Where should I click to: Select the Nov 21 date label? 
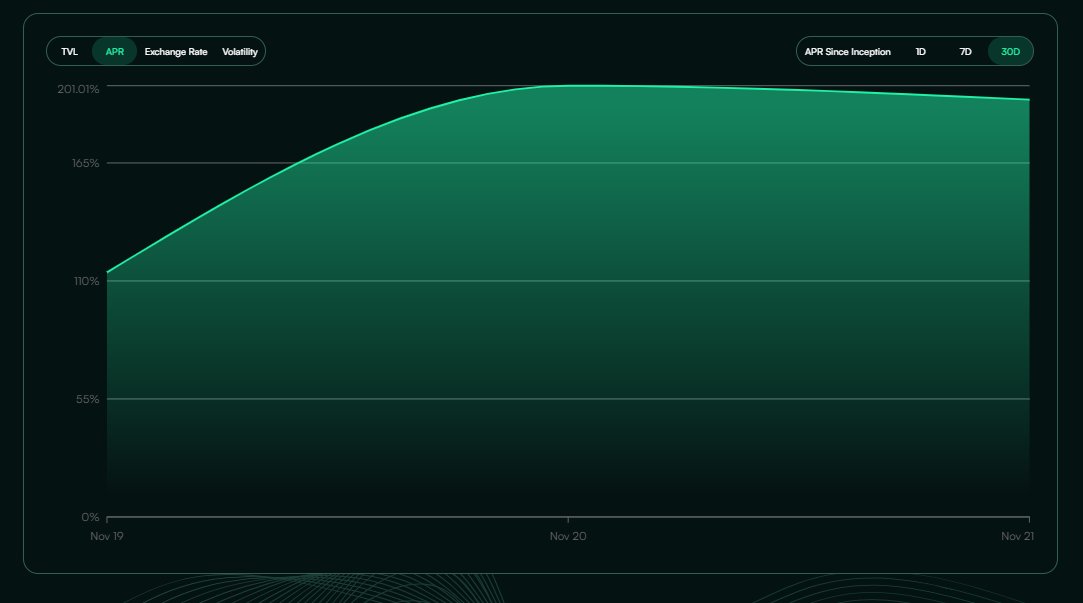point(1016,536)
